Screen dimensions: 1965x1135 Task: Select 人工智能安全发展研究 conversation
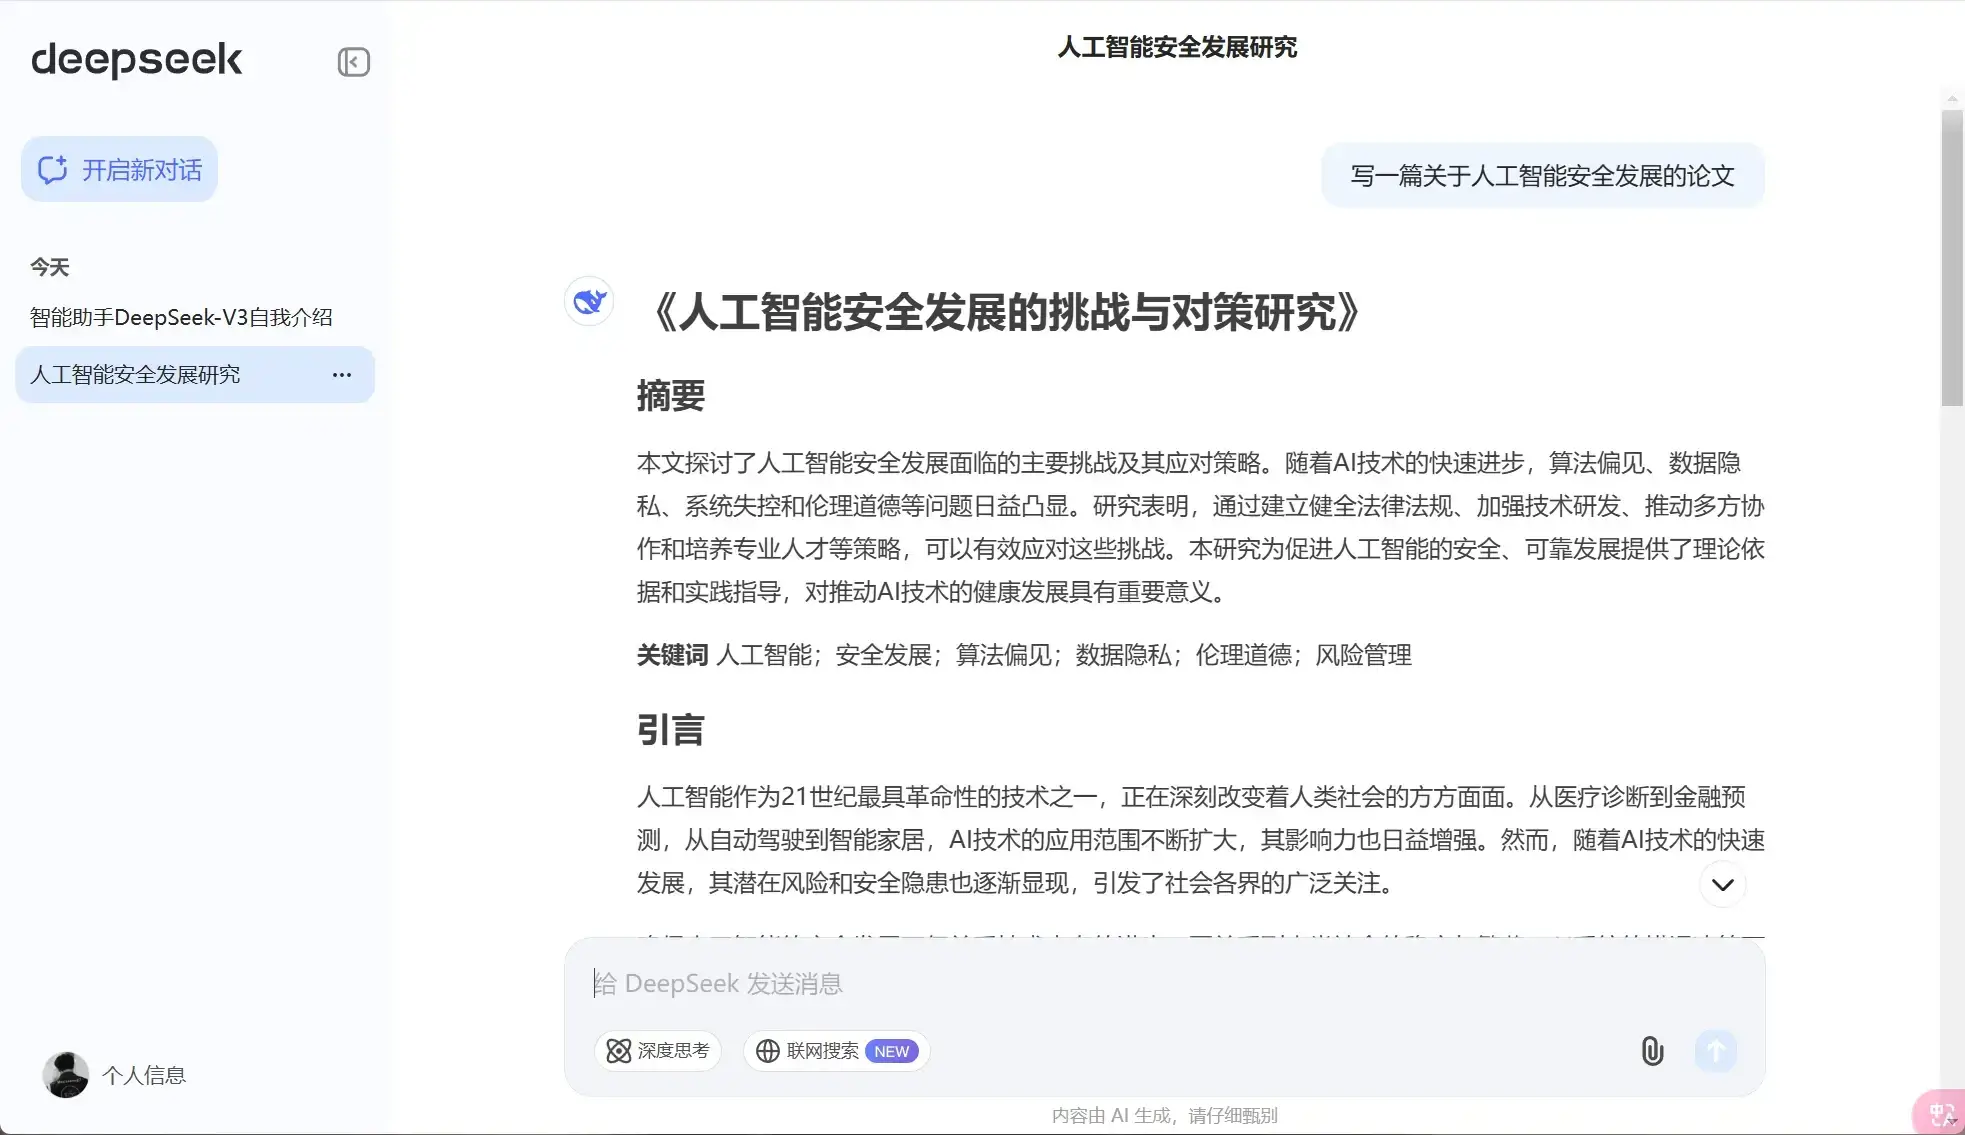point(135,375)
